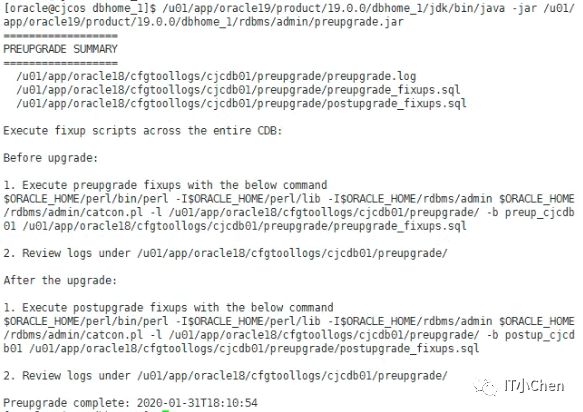Click the last 'Review logs under' line
583x412 pixels.
(225, 375)
